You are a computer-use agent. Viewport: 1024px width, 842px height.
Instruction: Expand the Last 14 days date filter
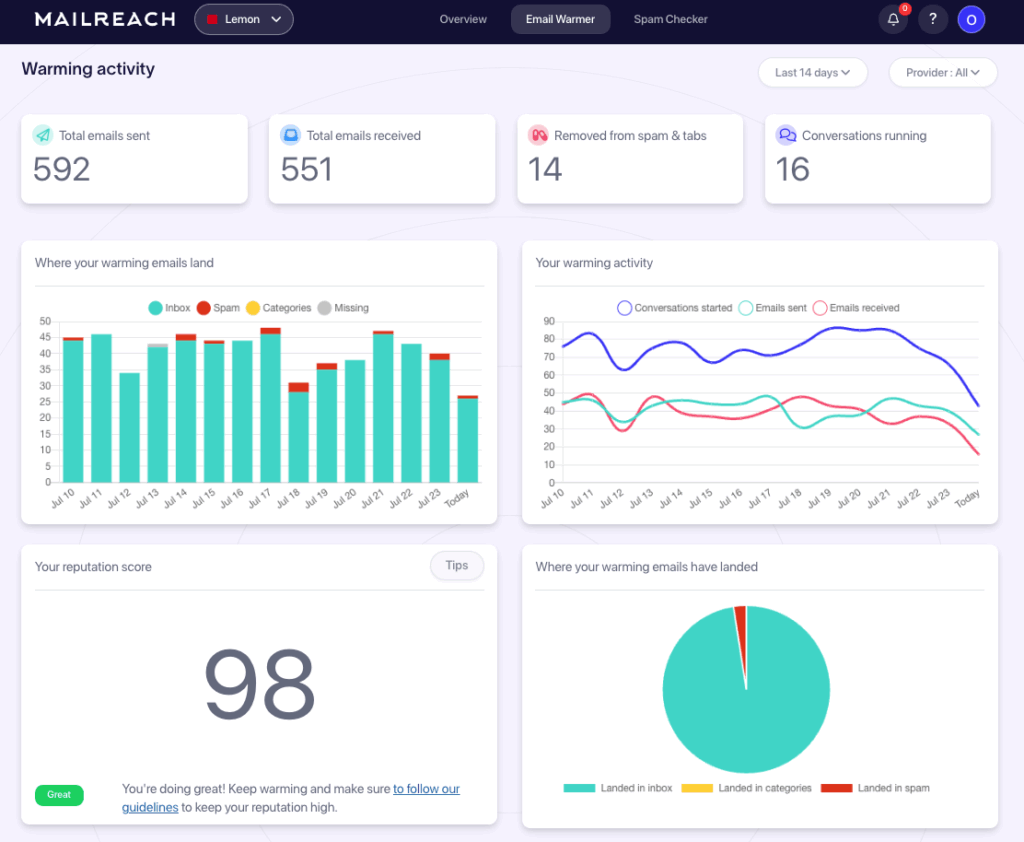point(813,72)
